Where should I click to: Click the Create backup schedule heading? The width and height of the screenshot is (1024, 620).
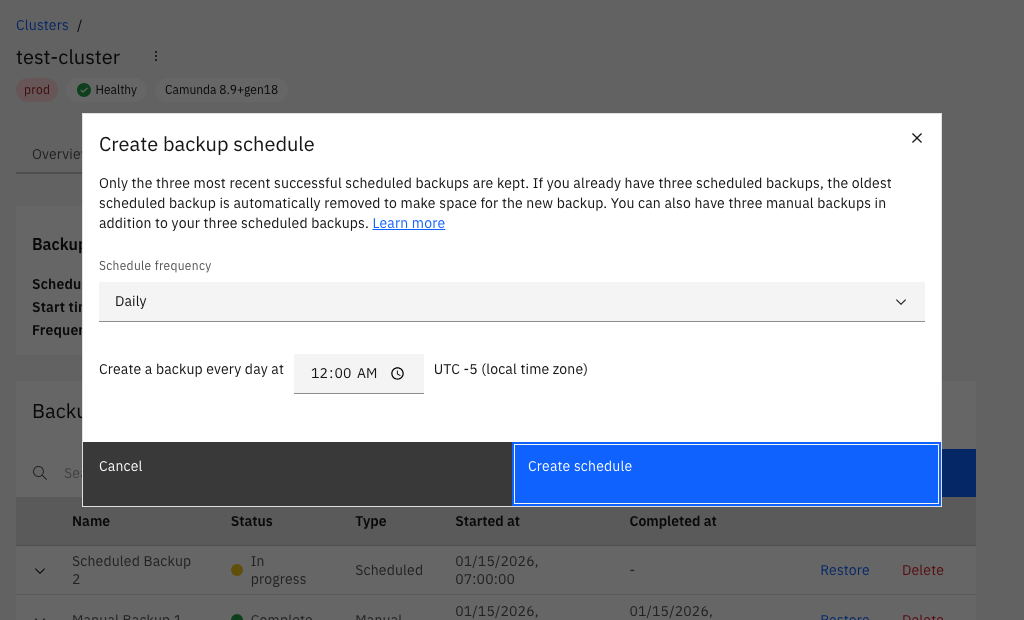[206, 144]
